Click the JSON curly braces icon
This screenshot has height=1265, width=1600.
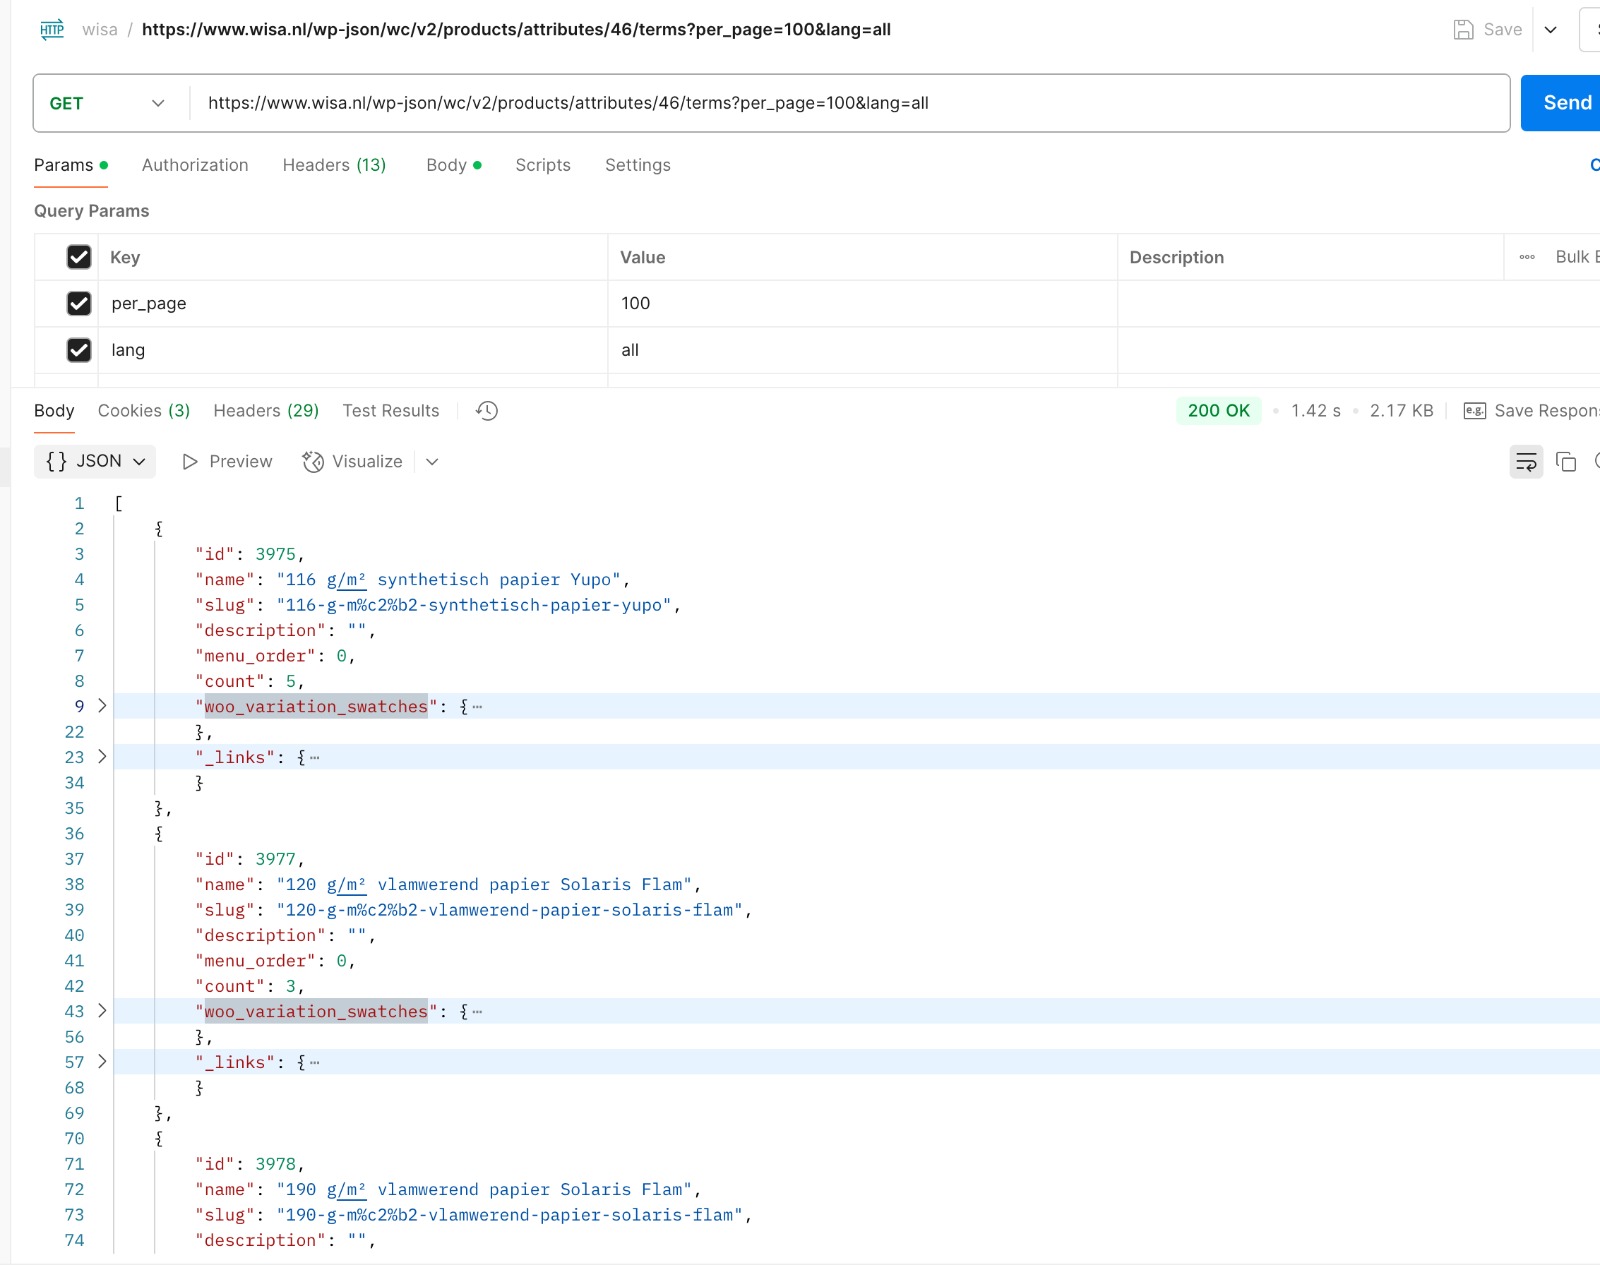(x=57, y=461)
